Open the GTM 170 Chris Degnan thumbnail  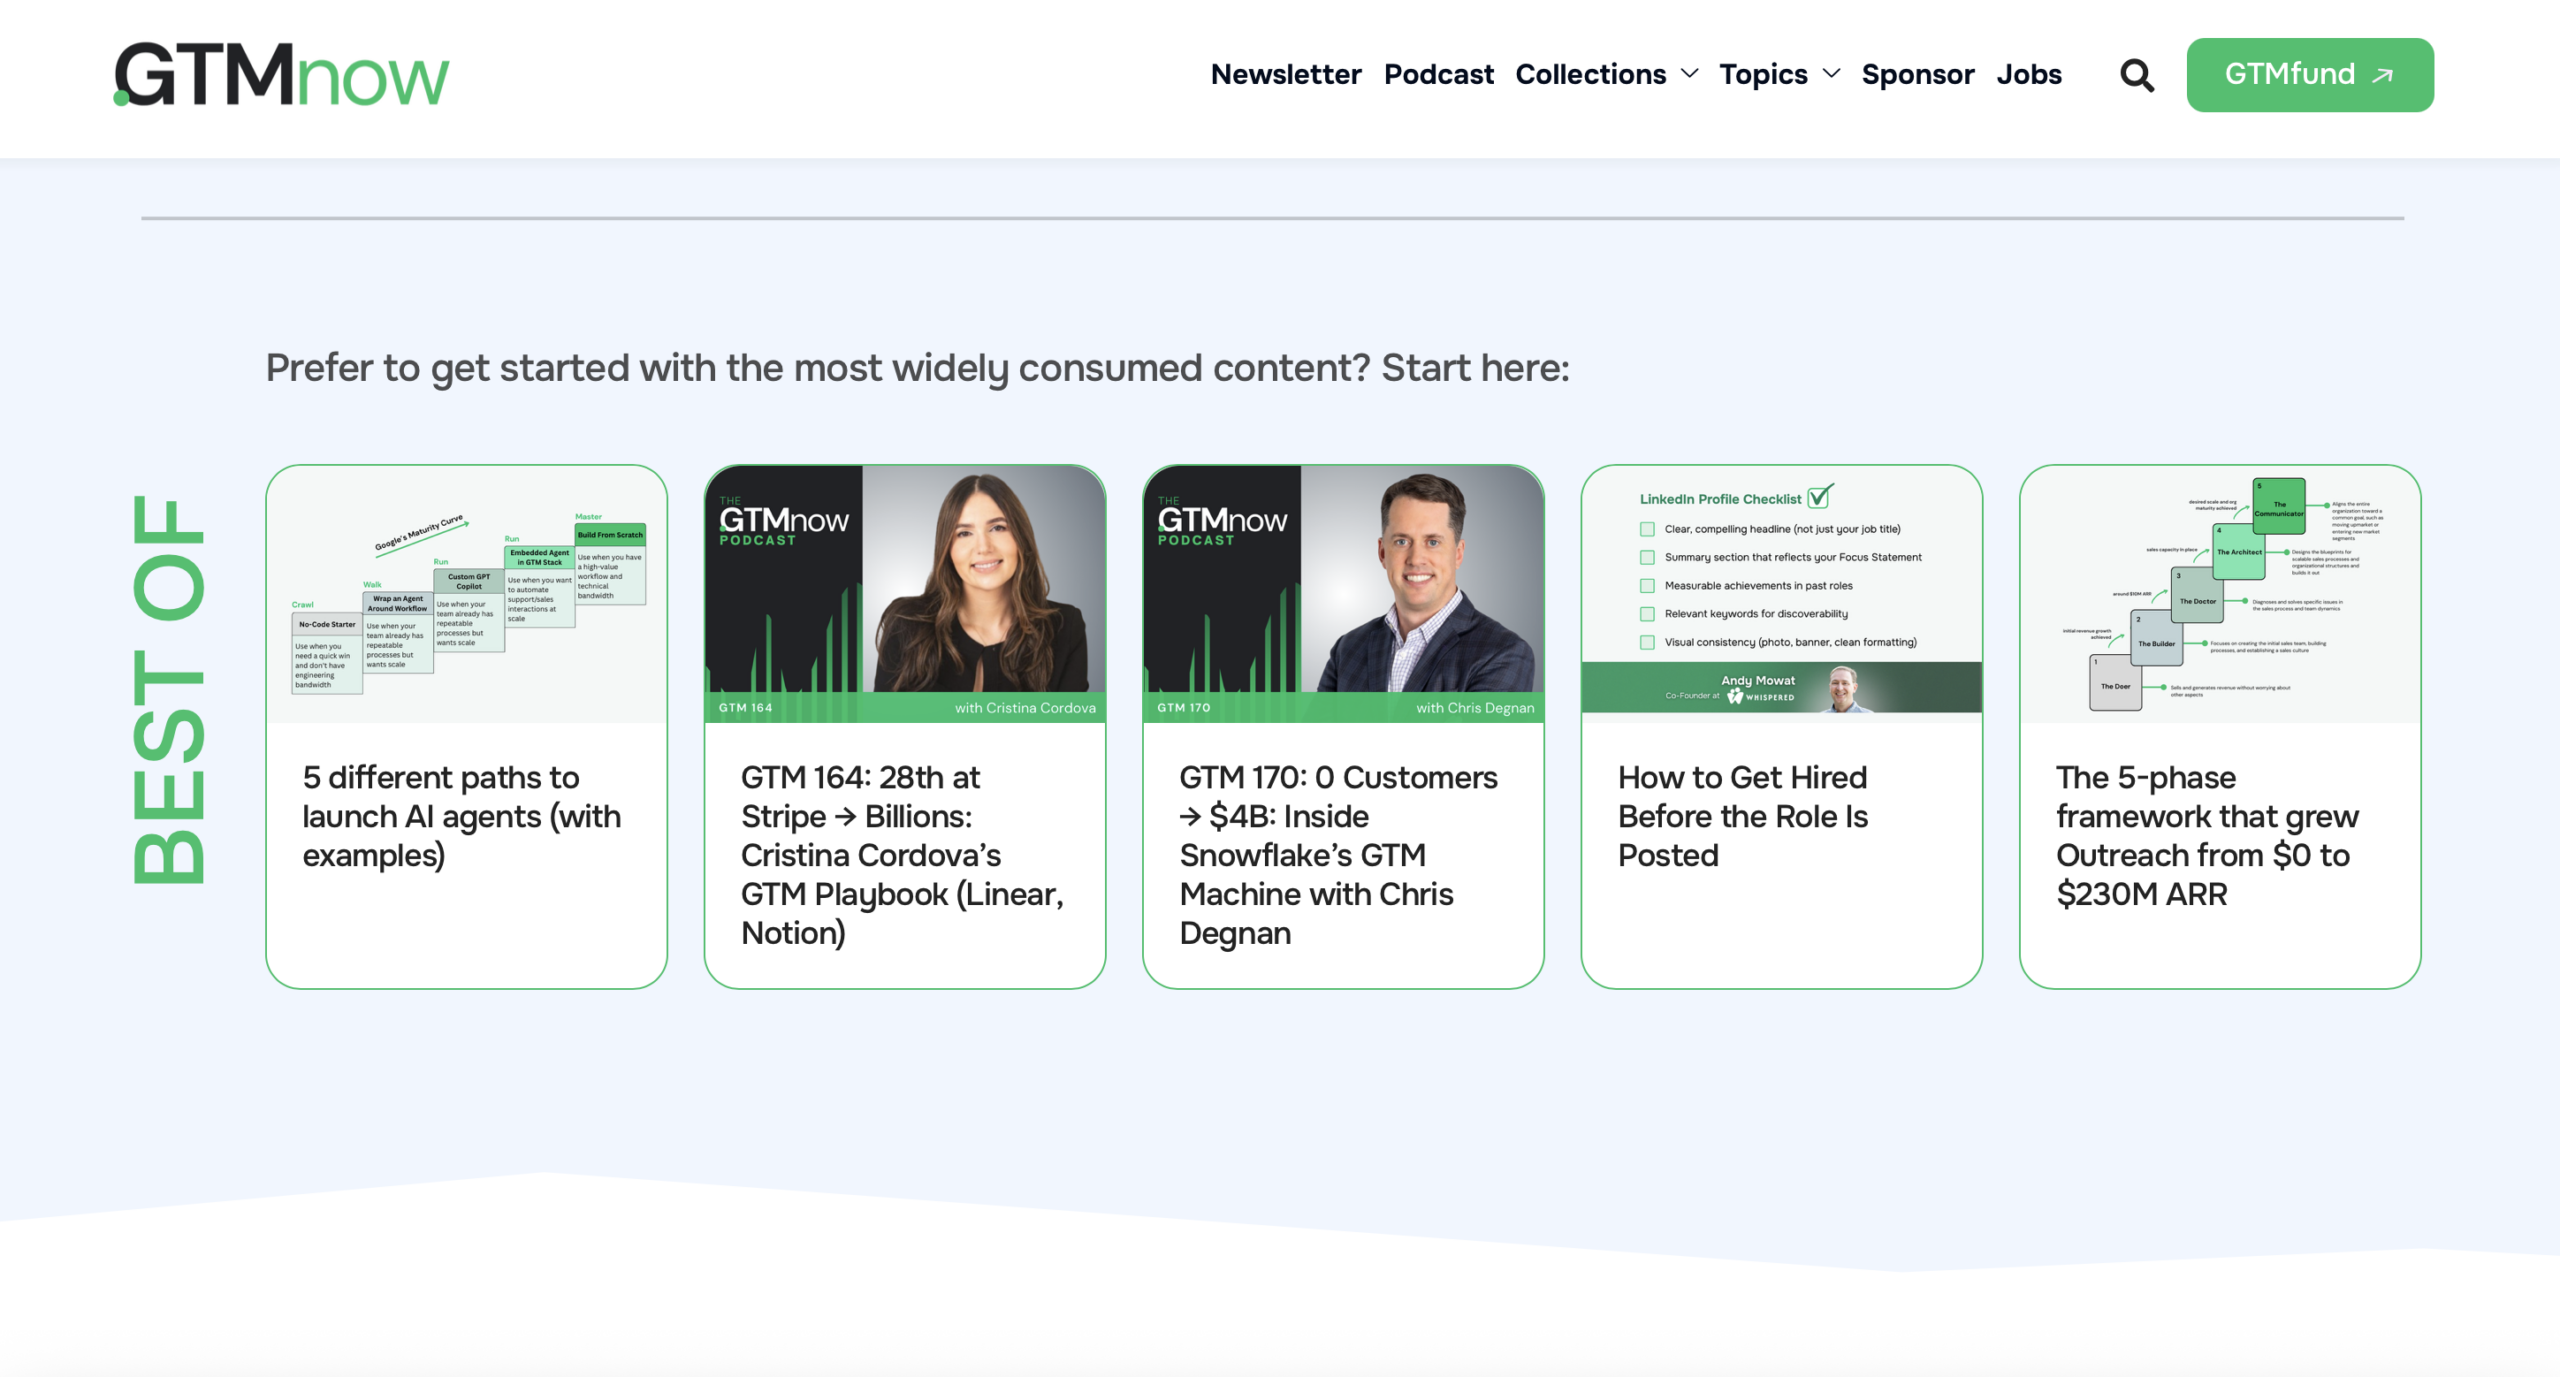(1342, 594)
